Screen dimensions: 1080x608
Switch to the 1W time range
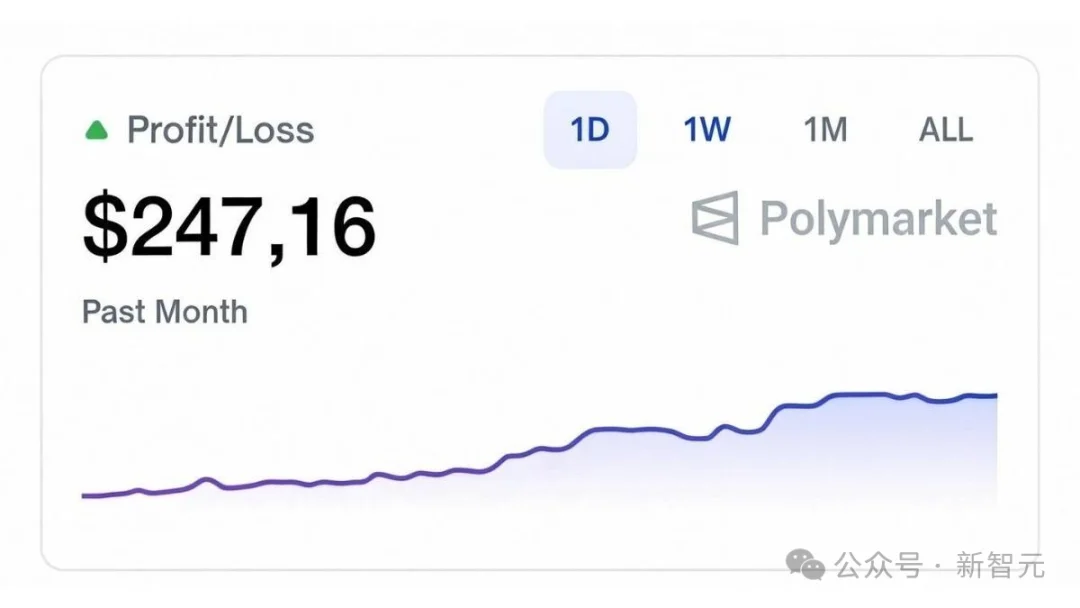tap(706, 130)
